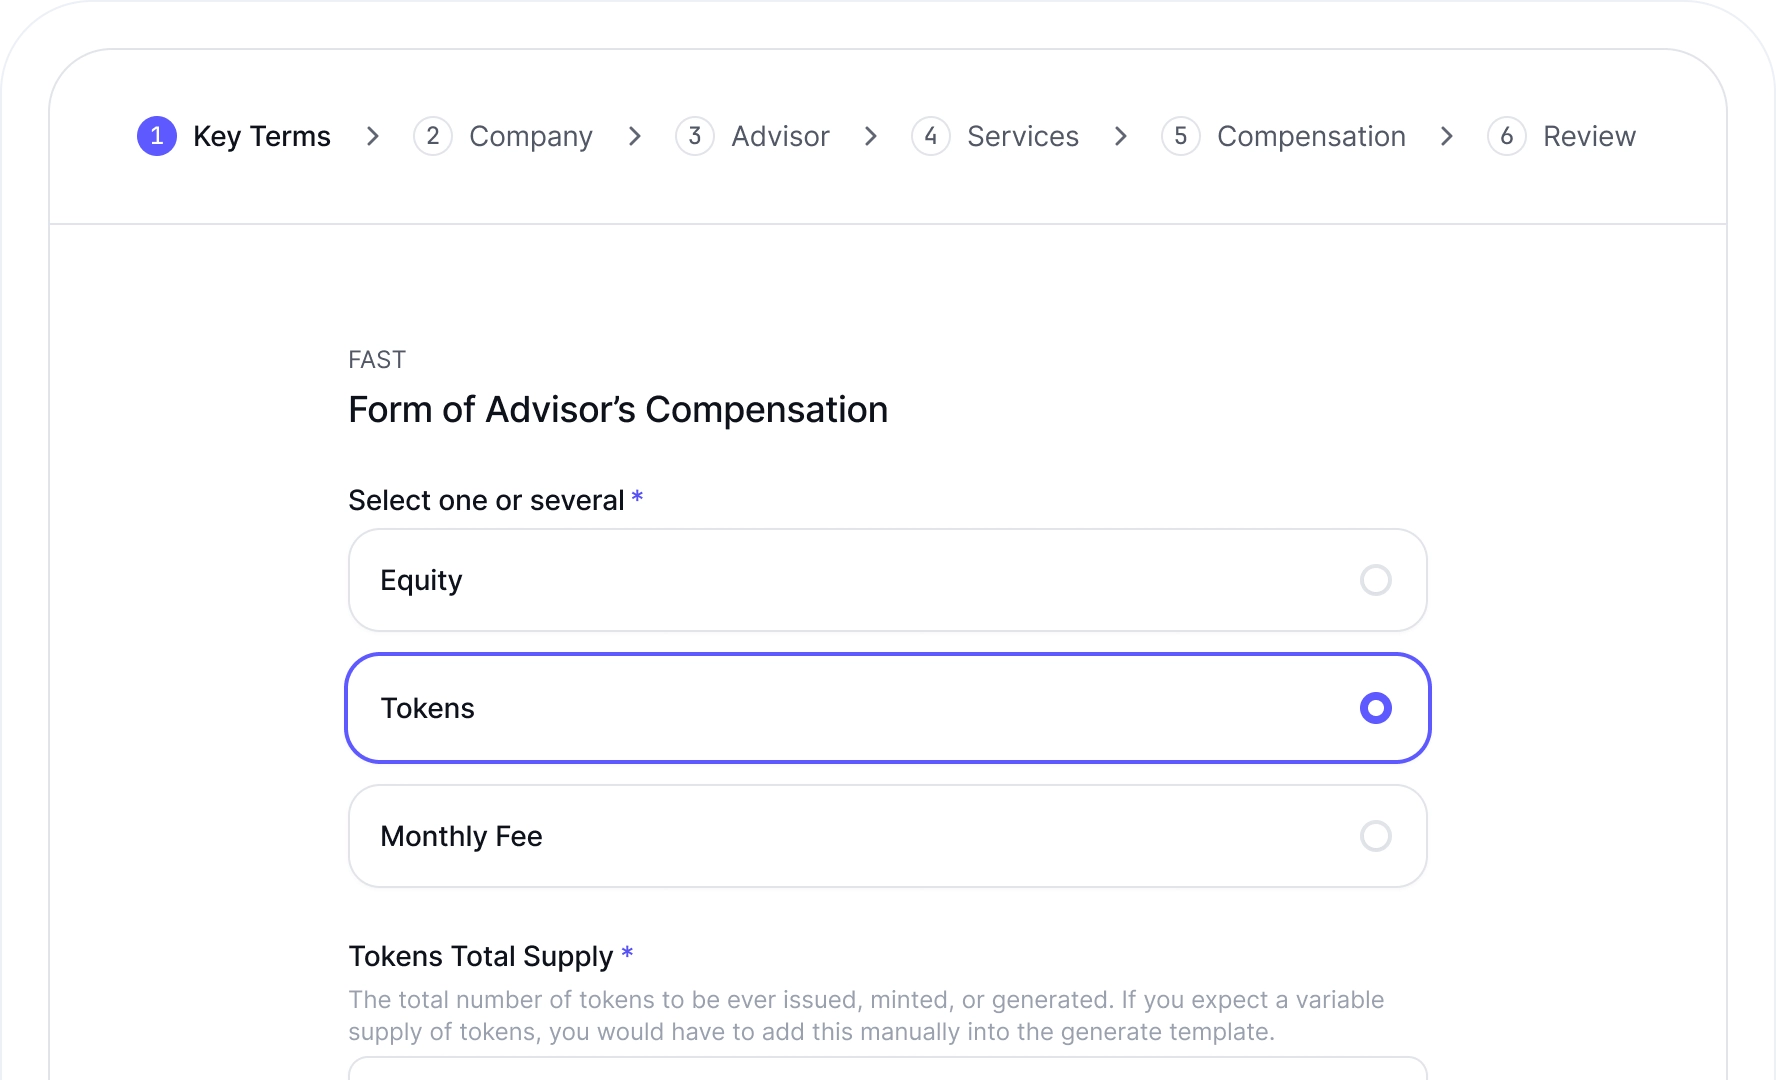The width and height of the screenshot is (1776, 1080).
Task: Open the Review step label
Action: click(x=1589, y=136)
